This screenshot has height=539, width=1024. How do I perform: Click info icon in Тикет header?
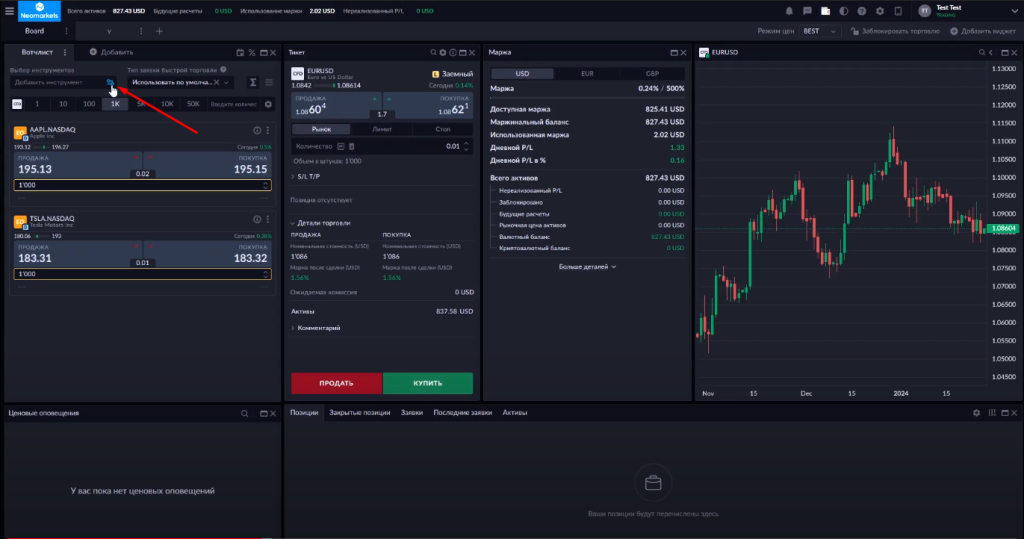pos(453,52)
